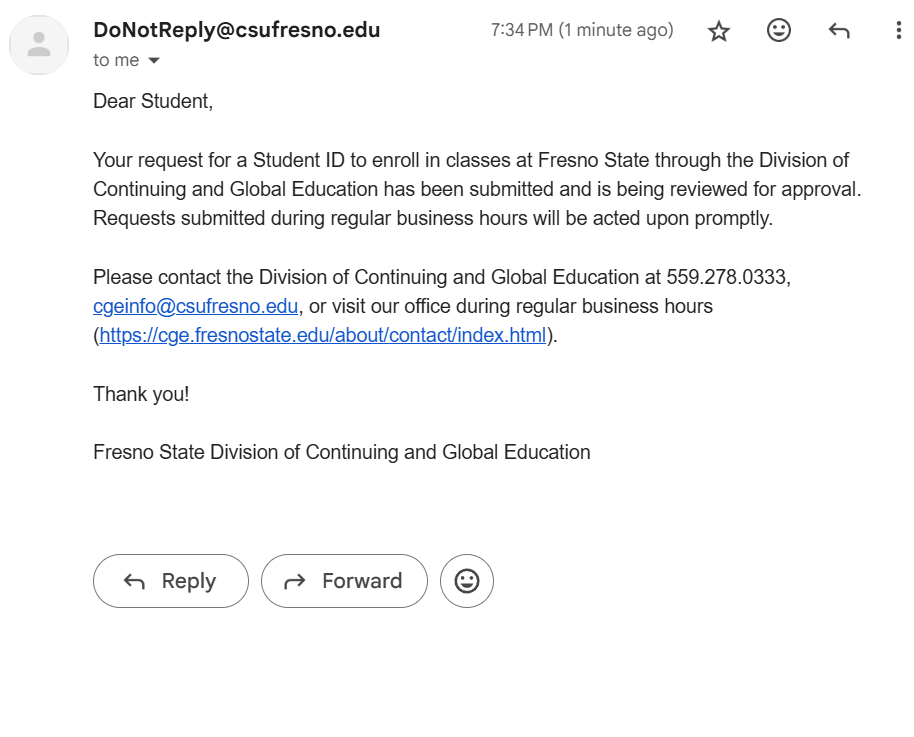The height and width of the screenshot is (737, 914).
Task: Click the Fresno State Division signature line
Action: pyautogui.click(x=342, y=452)
